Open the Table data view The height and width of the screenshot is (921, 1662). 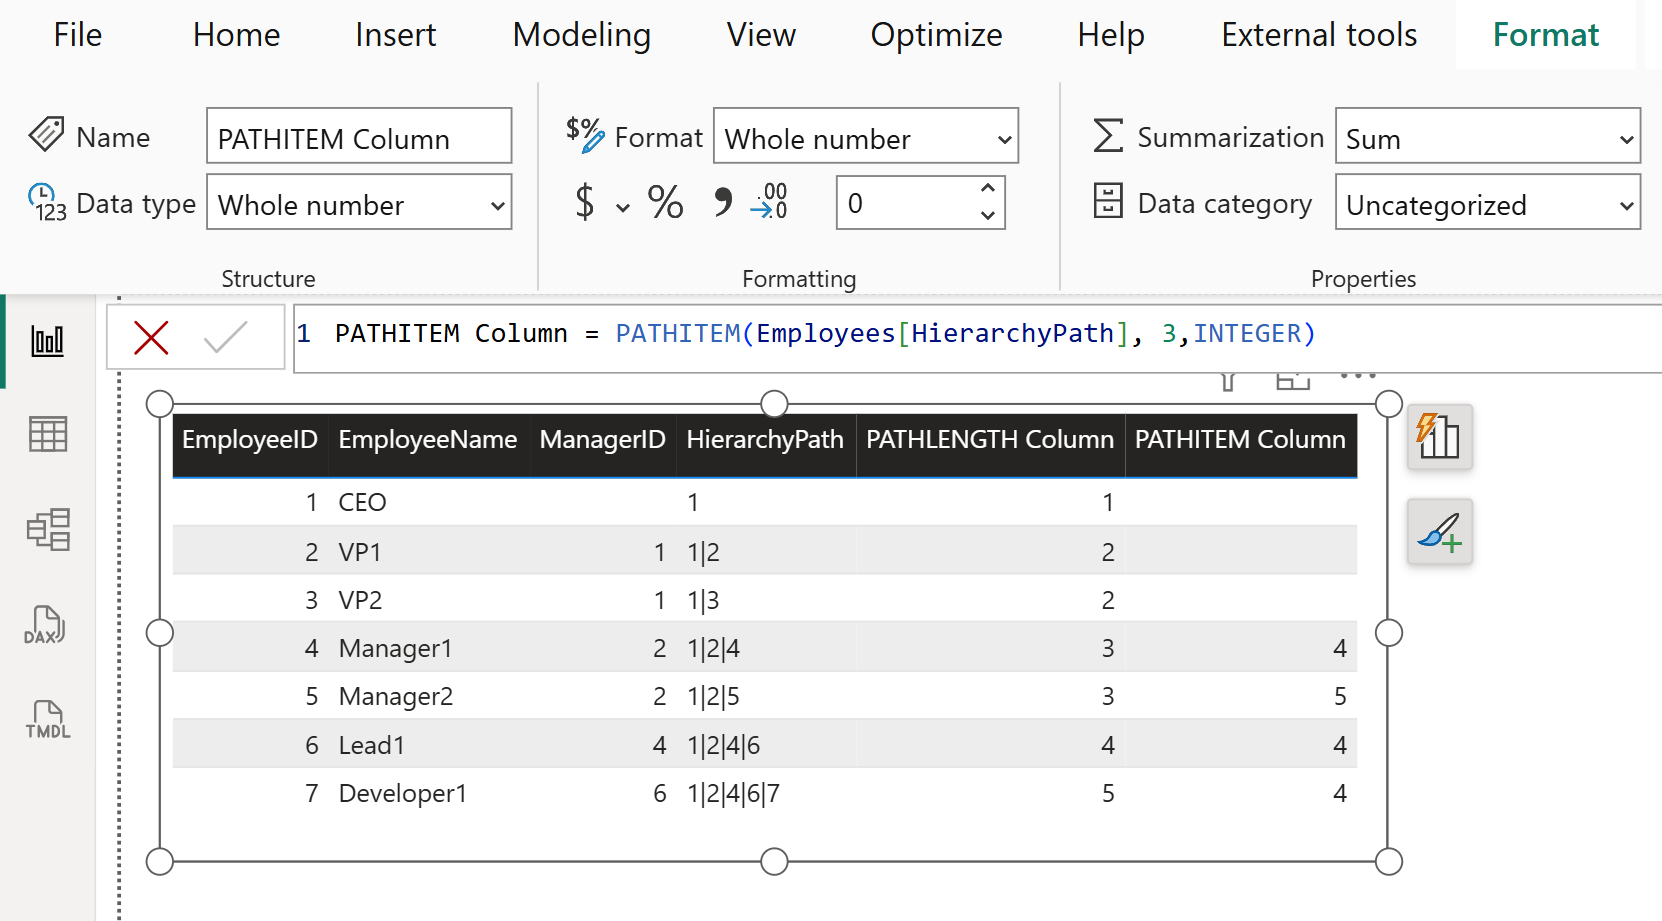pyautogui.click(x=47, y=434)
